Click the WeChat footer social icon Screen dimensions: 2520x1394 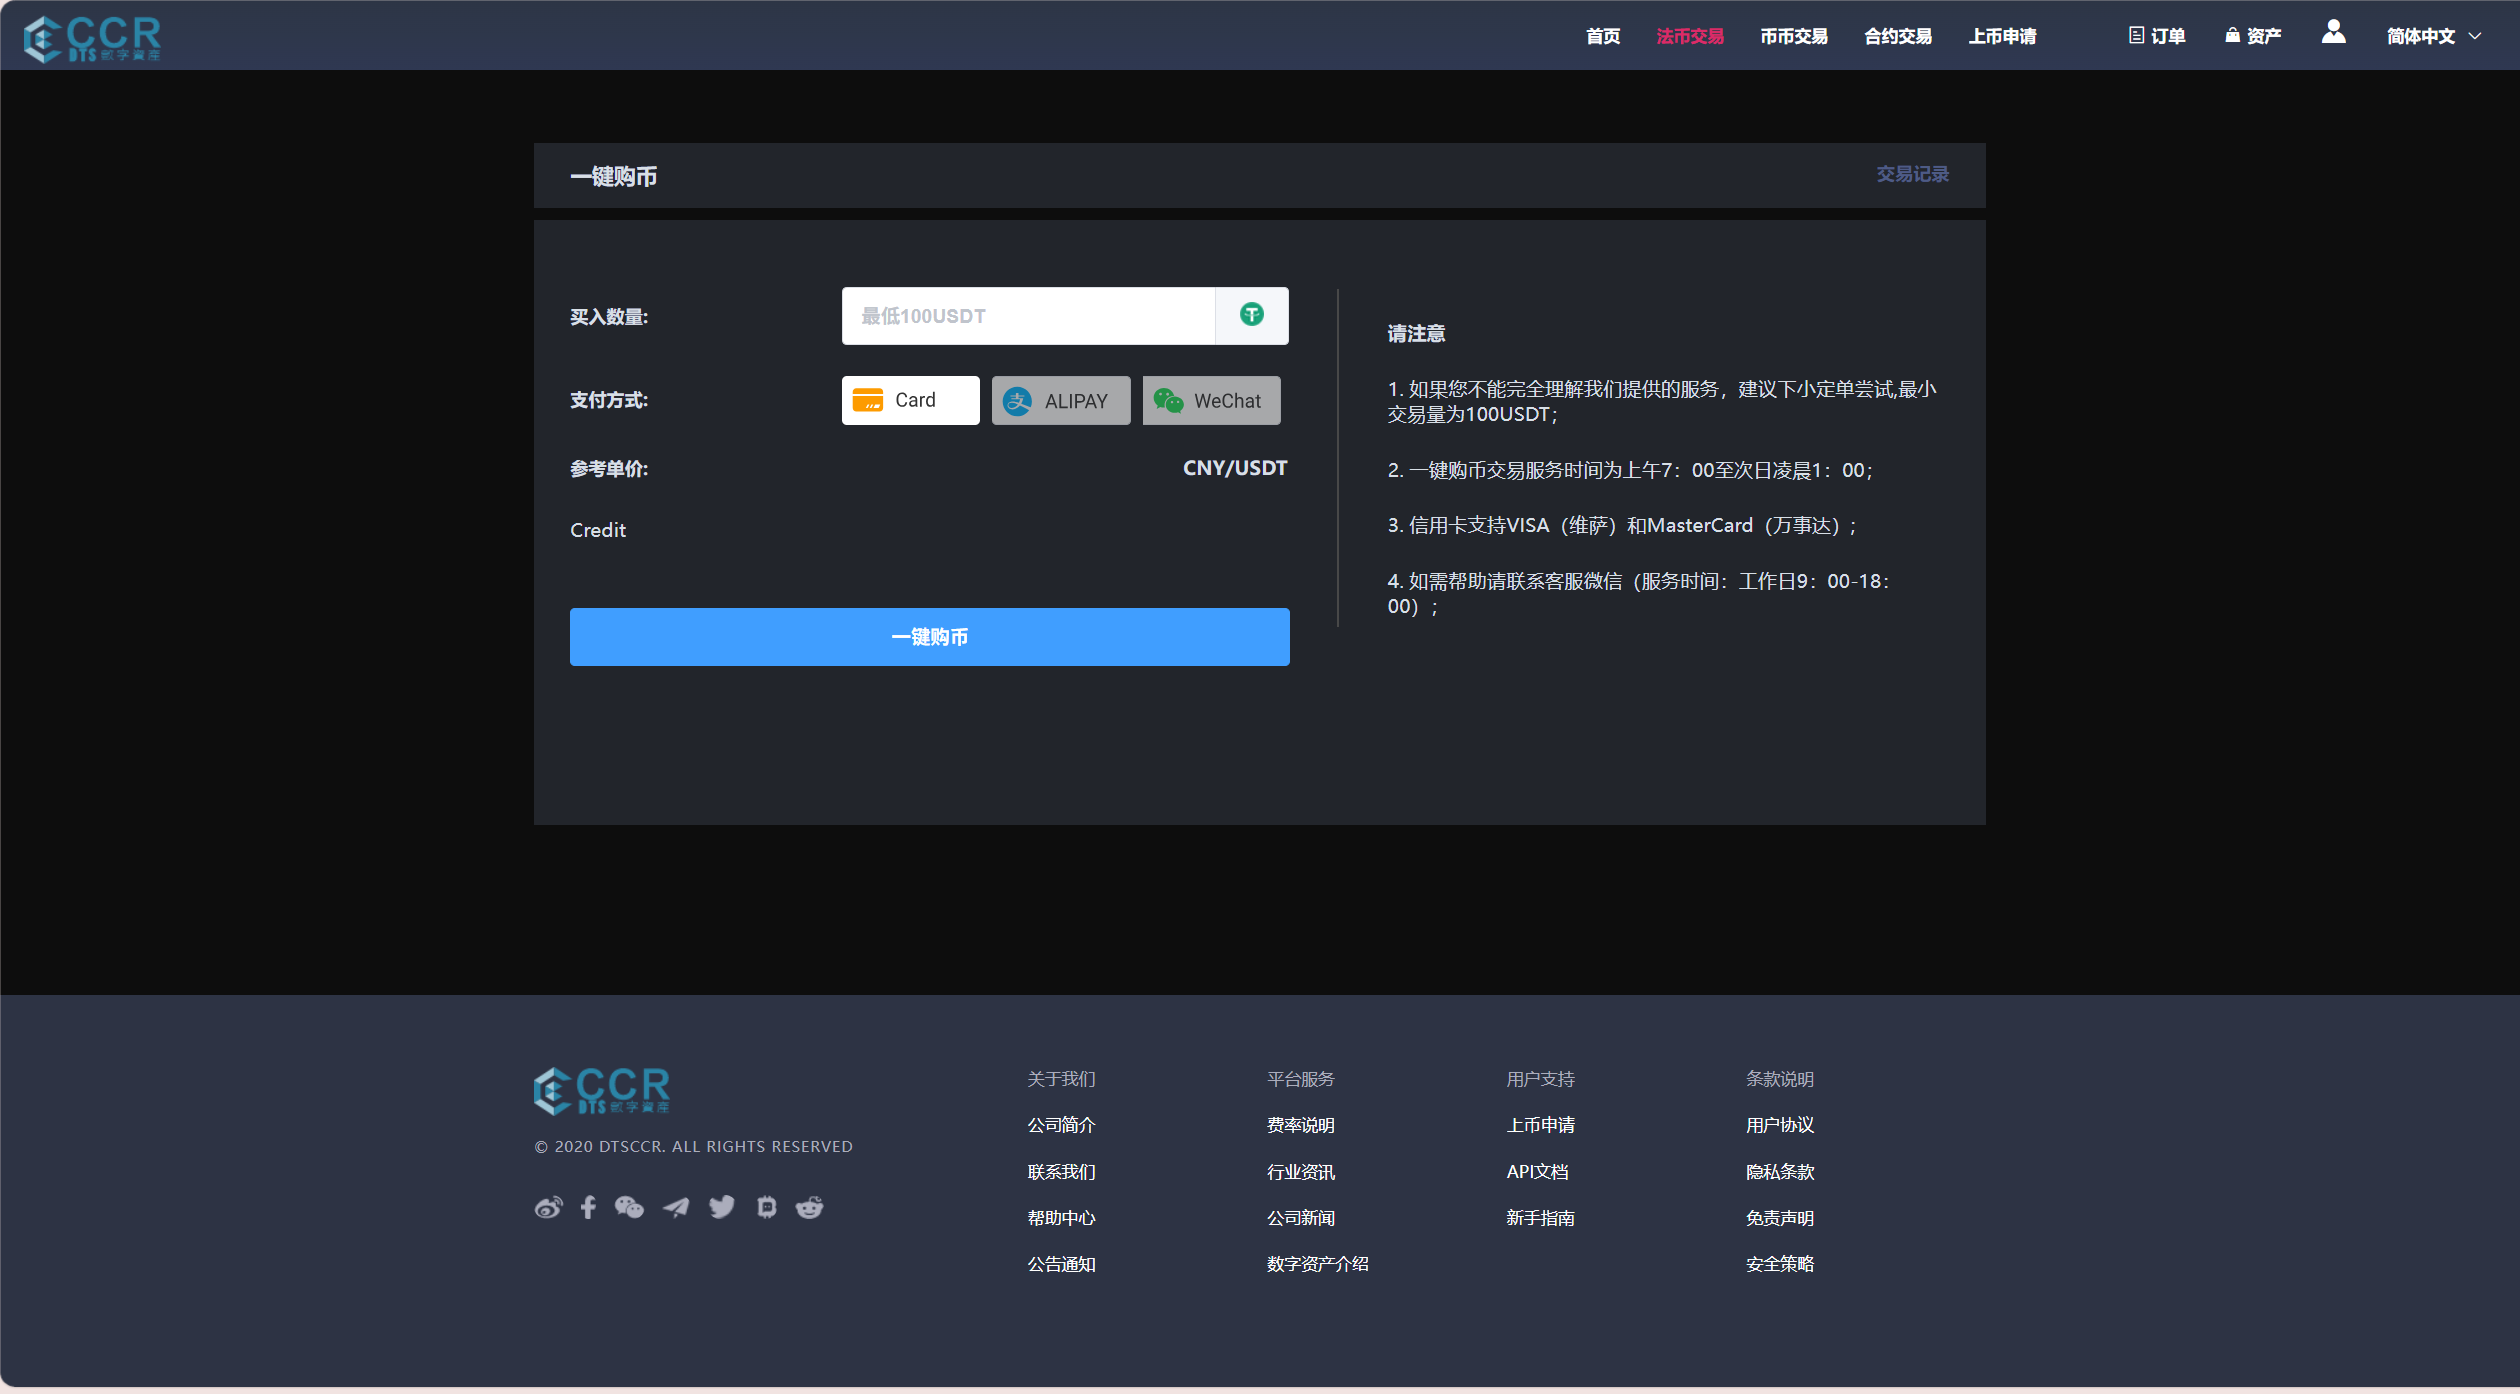click(x=629, y=1208)
